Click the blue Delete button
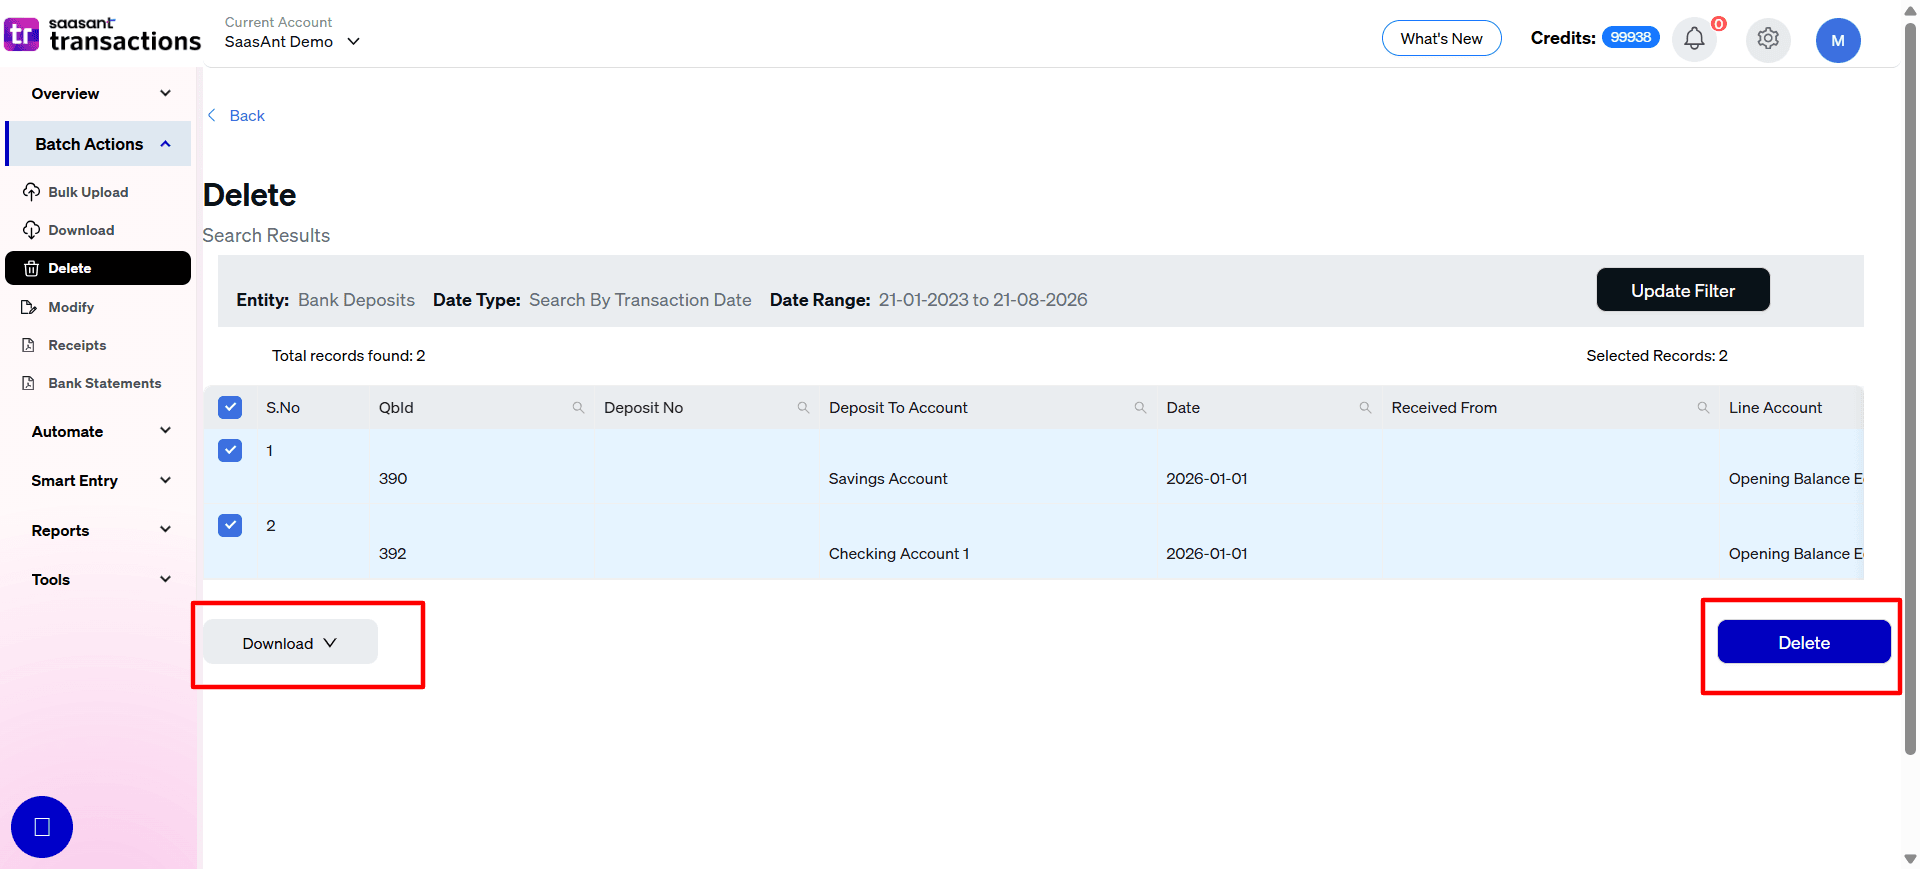This screenshot has width=1920, height=869. click(1804, 642)
